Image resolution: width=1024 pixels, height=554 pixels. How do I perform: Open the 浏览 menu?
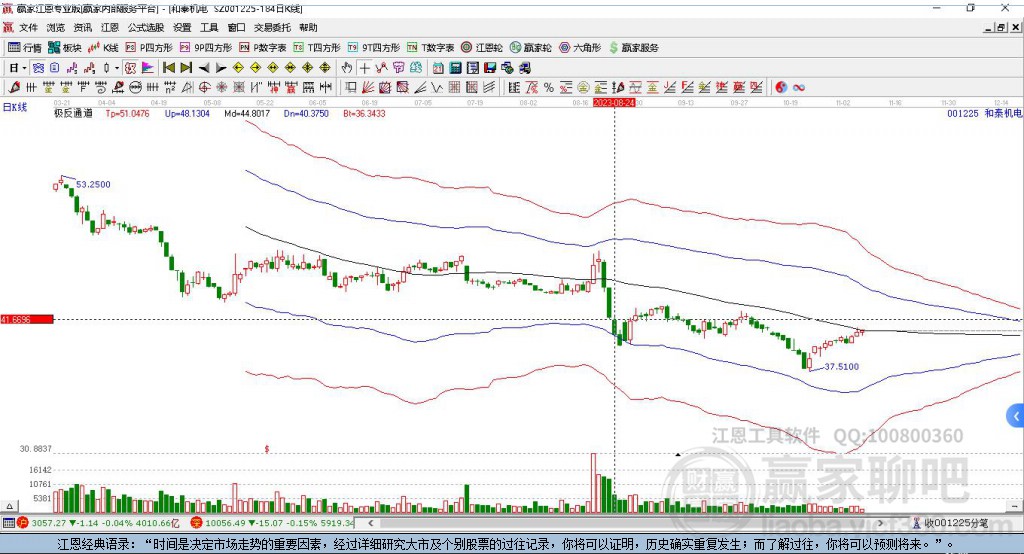(x=56, y=27)
